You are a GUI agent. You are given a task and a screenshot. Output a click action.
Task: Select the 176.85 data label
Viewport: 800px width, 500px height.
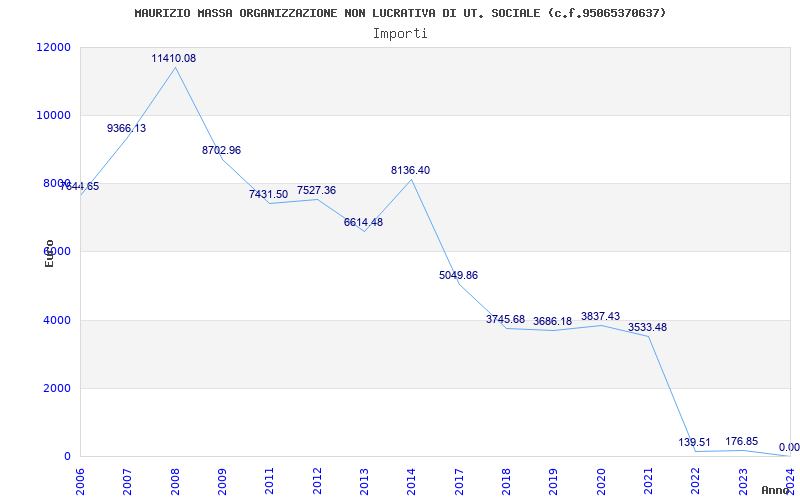742,442
